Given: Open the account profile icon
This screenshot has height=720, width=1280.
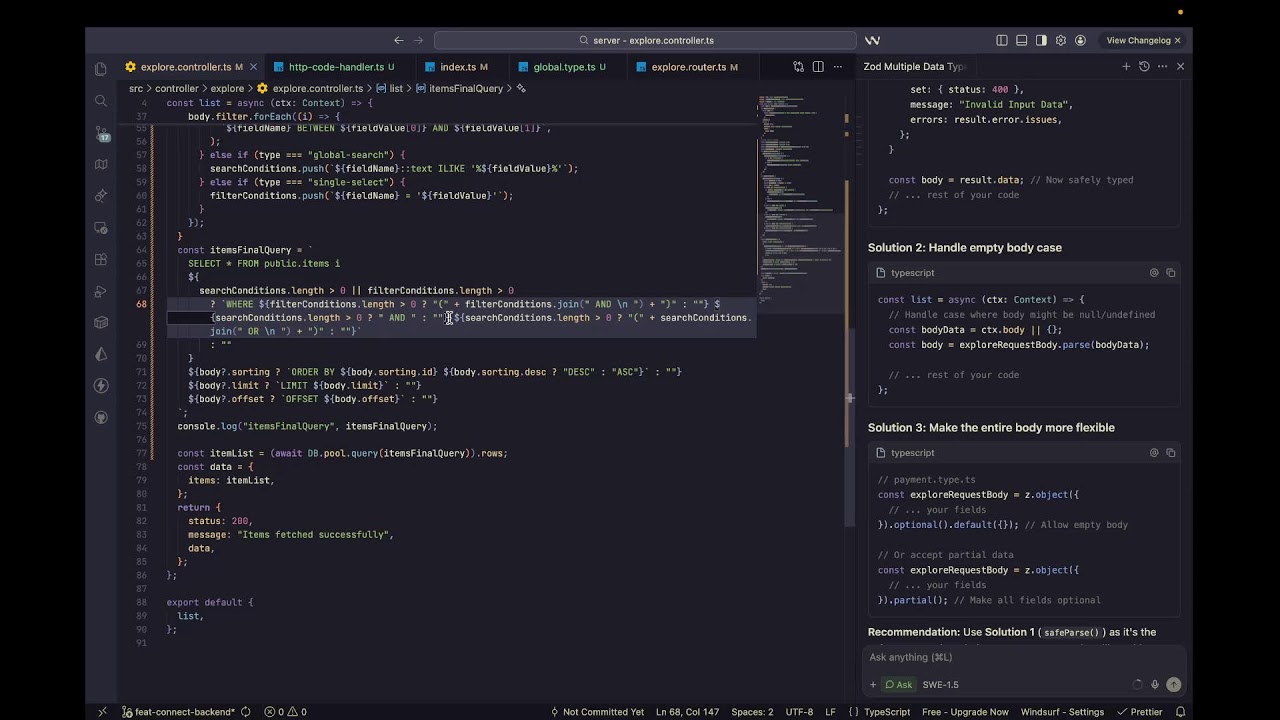Looking at the screenshot, I should point(1080,41).
